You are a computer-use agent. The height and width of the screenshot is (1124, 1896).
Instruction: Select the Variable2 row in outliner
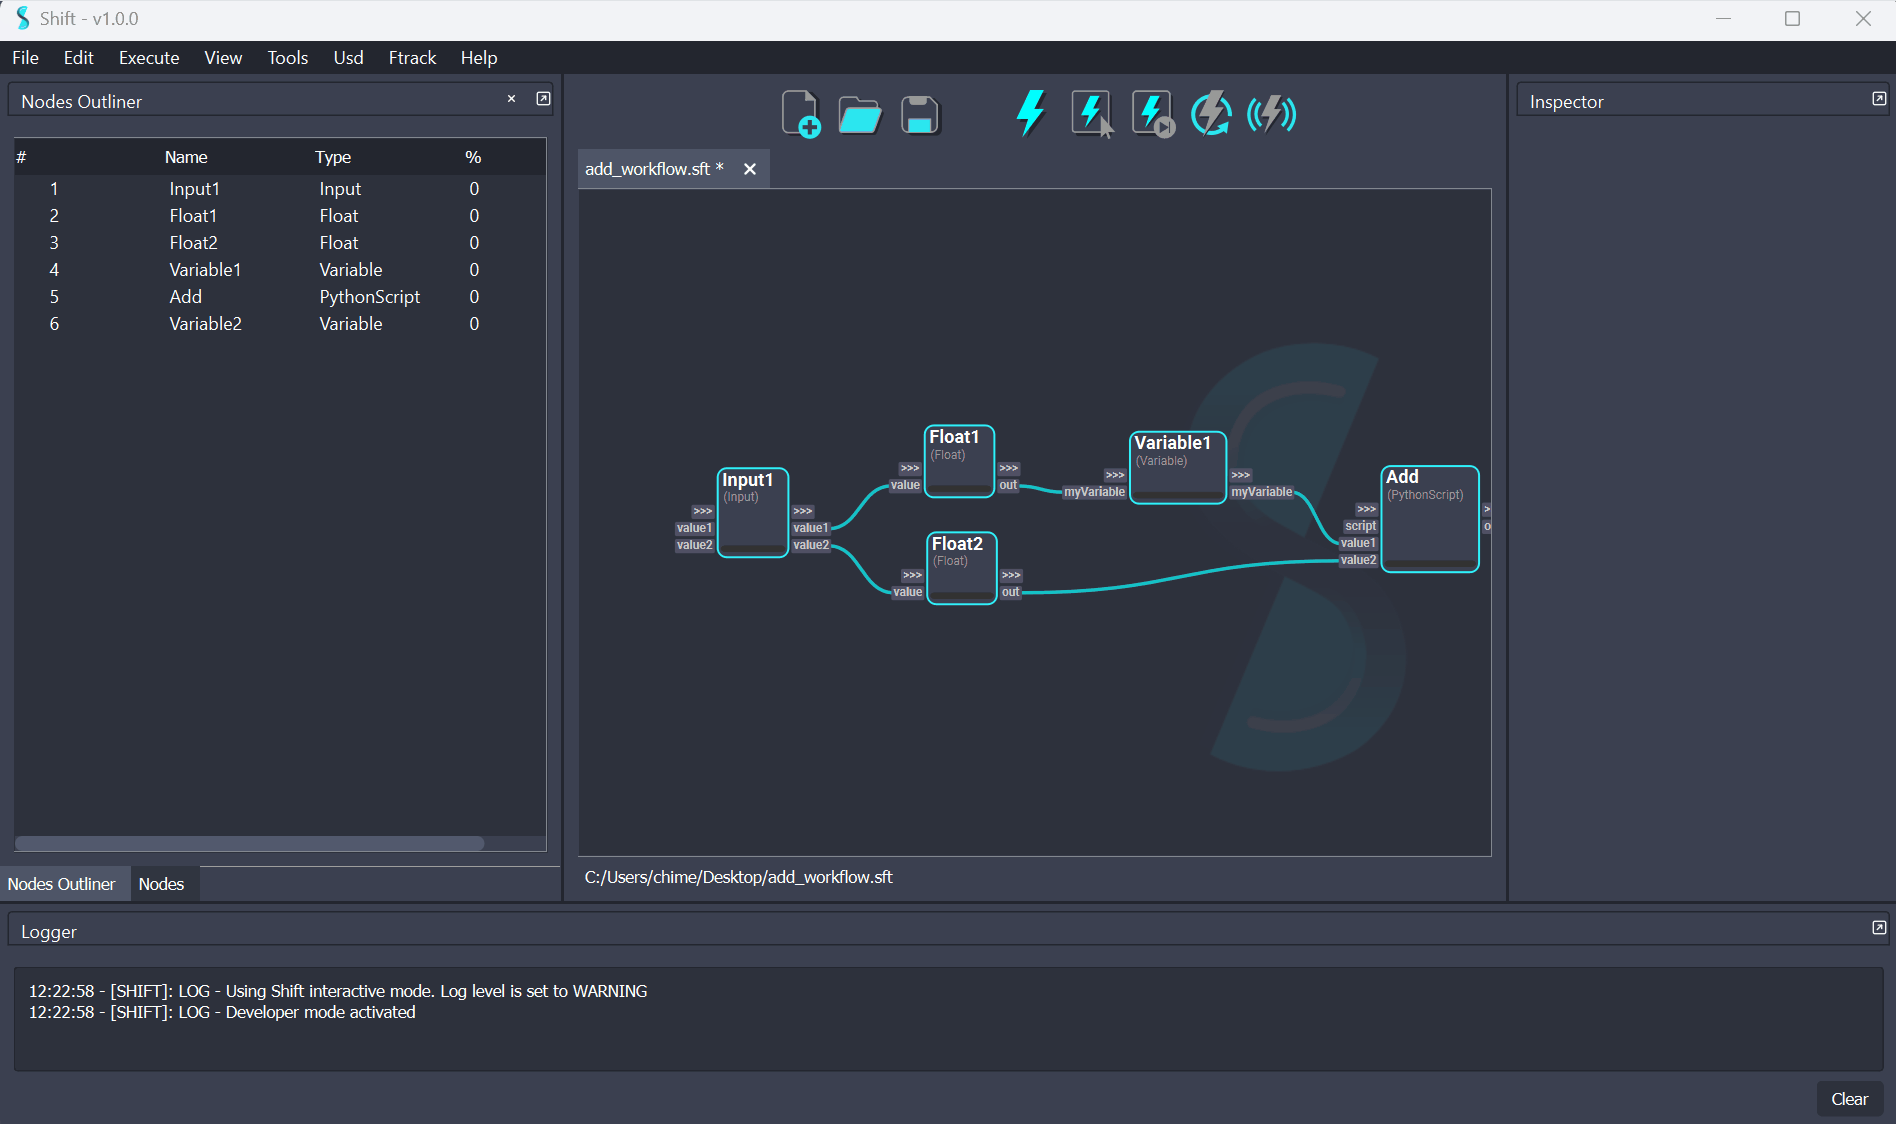point(205,324)
